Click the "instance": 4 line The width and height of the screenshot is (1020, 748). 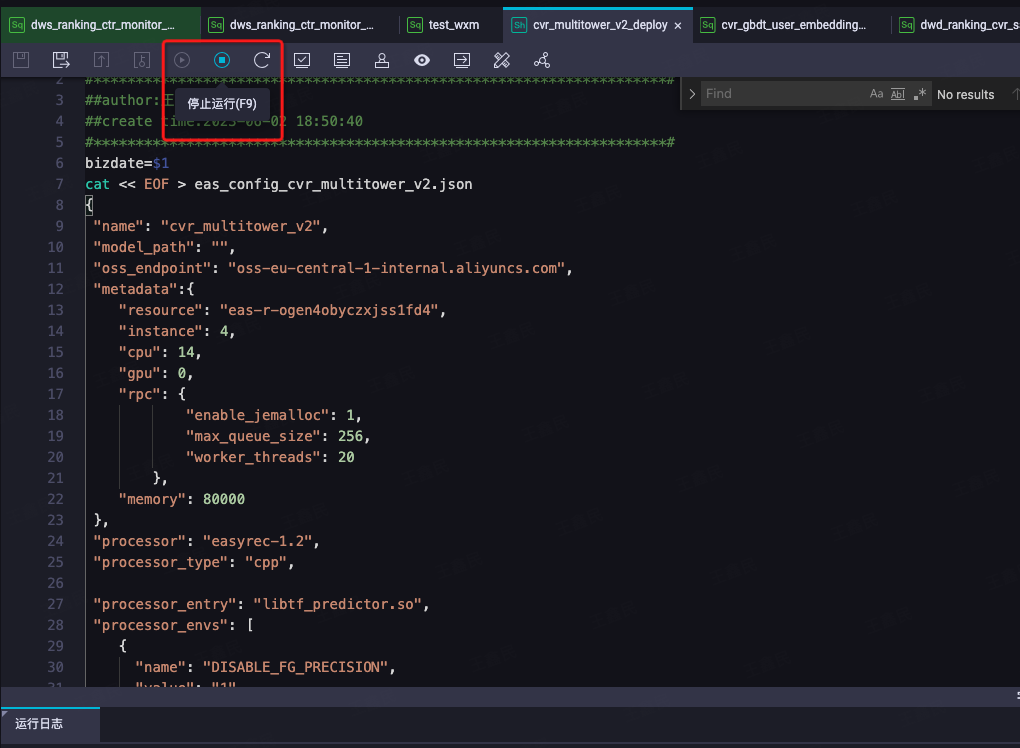(x=176, y=331)
